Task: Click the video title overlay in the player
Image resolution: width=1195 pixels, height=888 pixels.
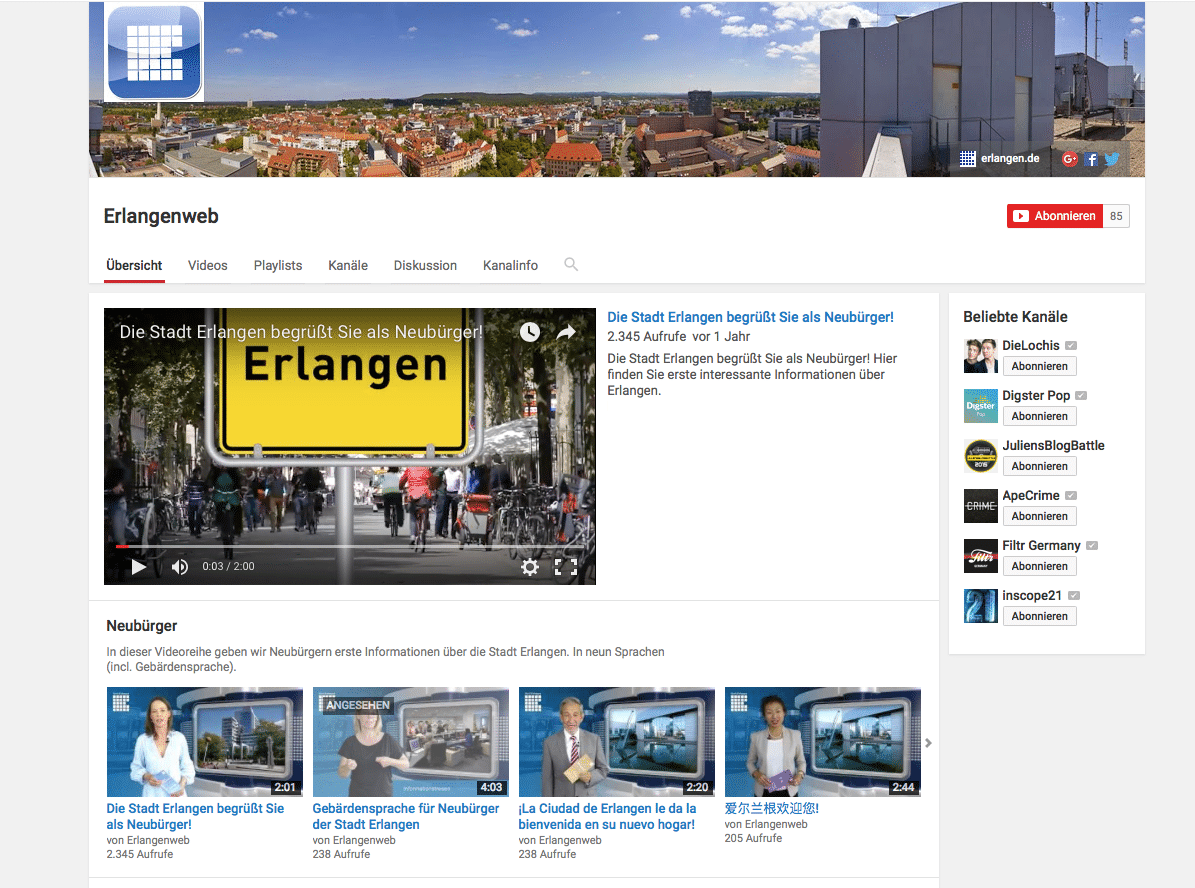Action: pyautogui.click(x=301, y=332)
